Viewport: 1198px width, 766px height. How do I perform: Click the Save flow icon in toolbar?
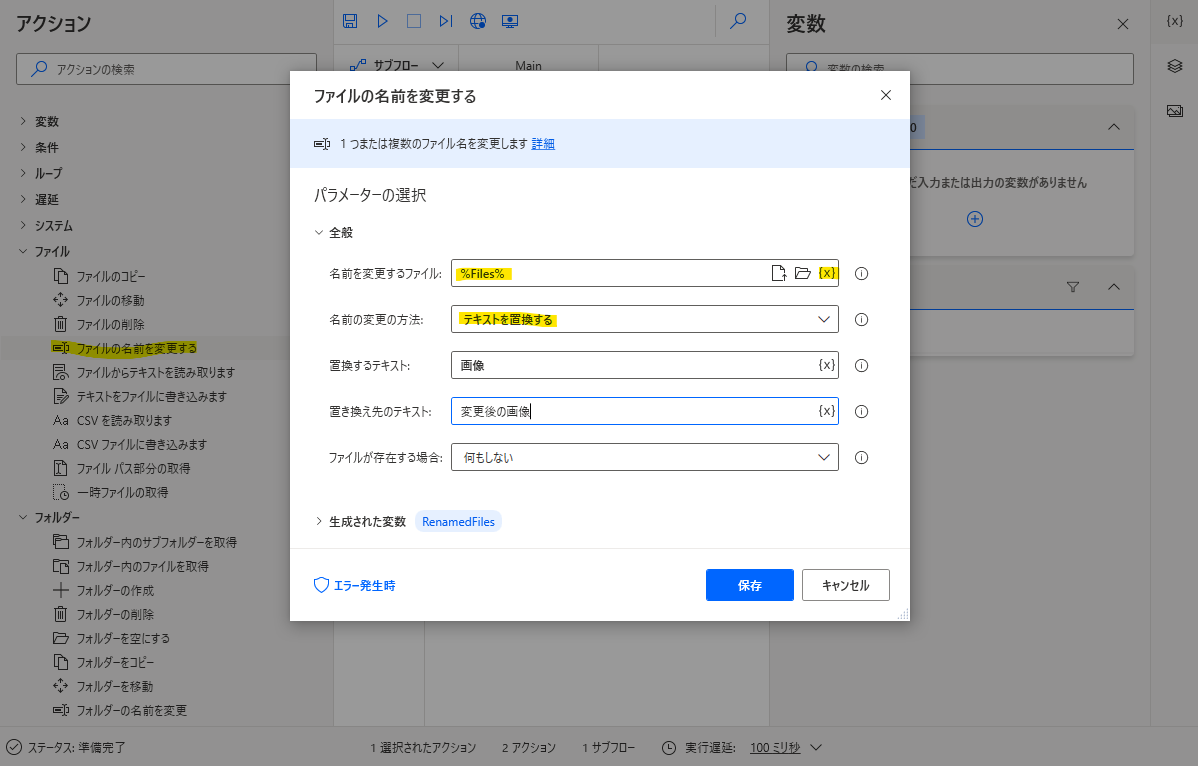click(351, 20)
